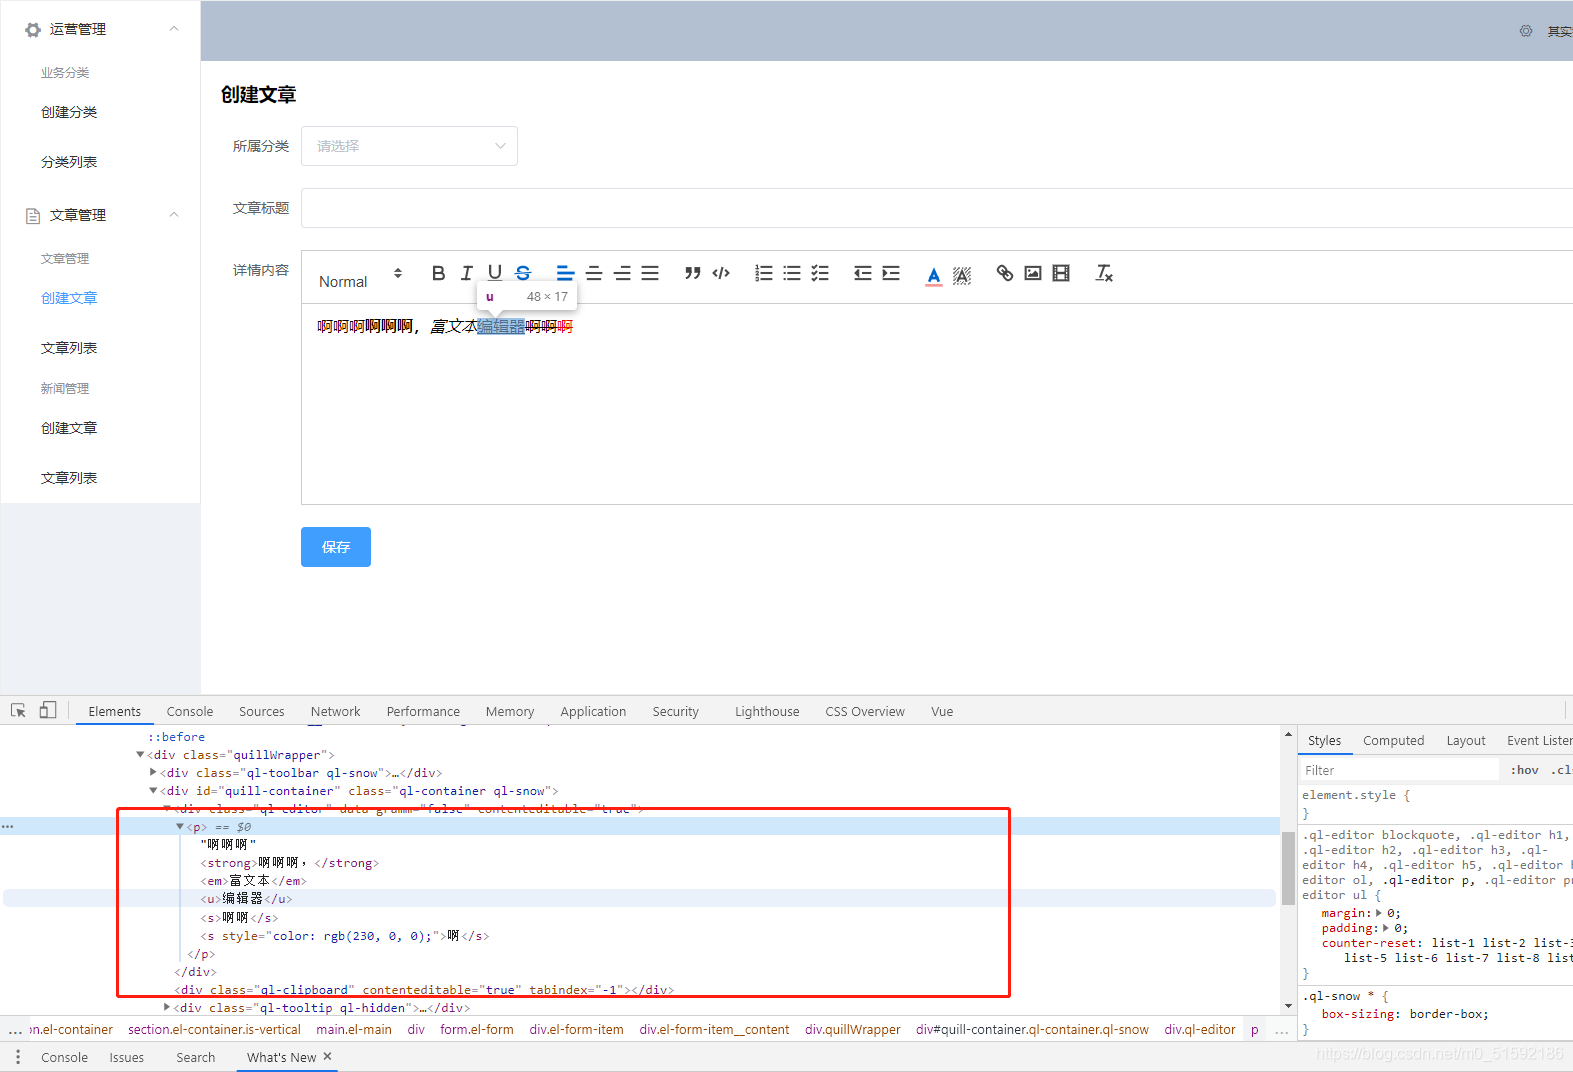Screen dimensions: 1573x1072
Task: Open DevTools drawer three-dot menu
Action: (x=18, y=1057)
